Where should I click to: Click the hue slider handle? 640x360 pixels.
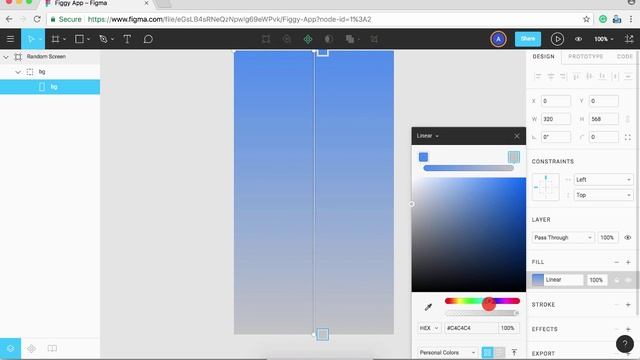(x=489, y=303)
